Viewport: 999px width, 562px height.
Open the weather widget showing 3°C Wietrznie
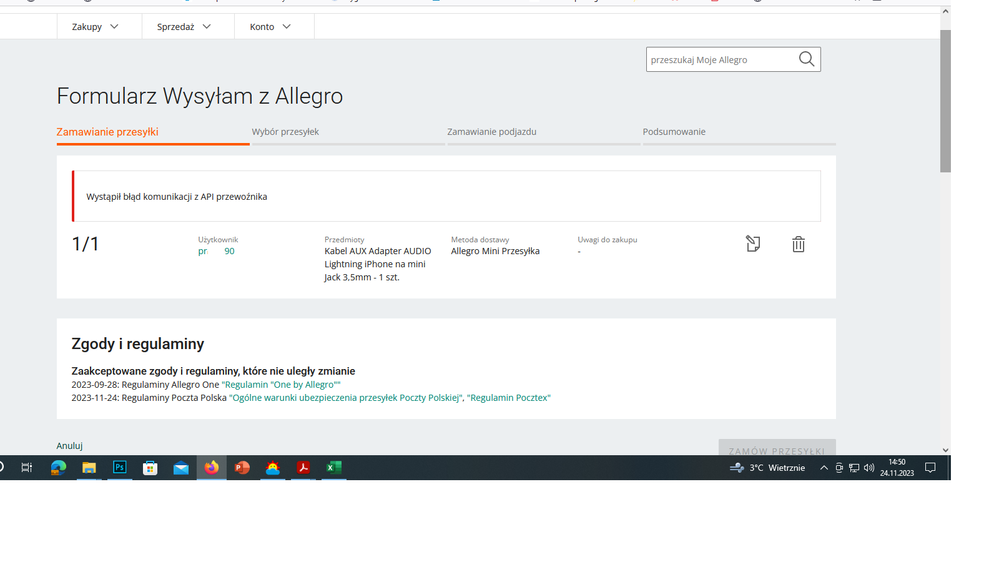tap(768, 468)
